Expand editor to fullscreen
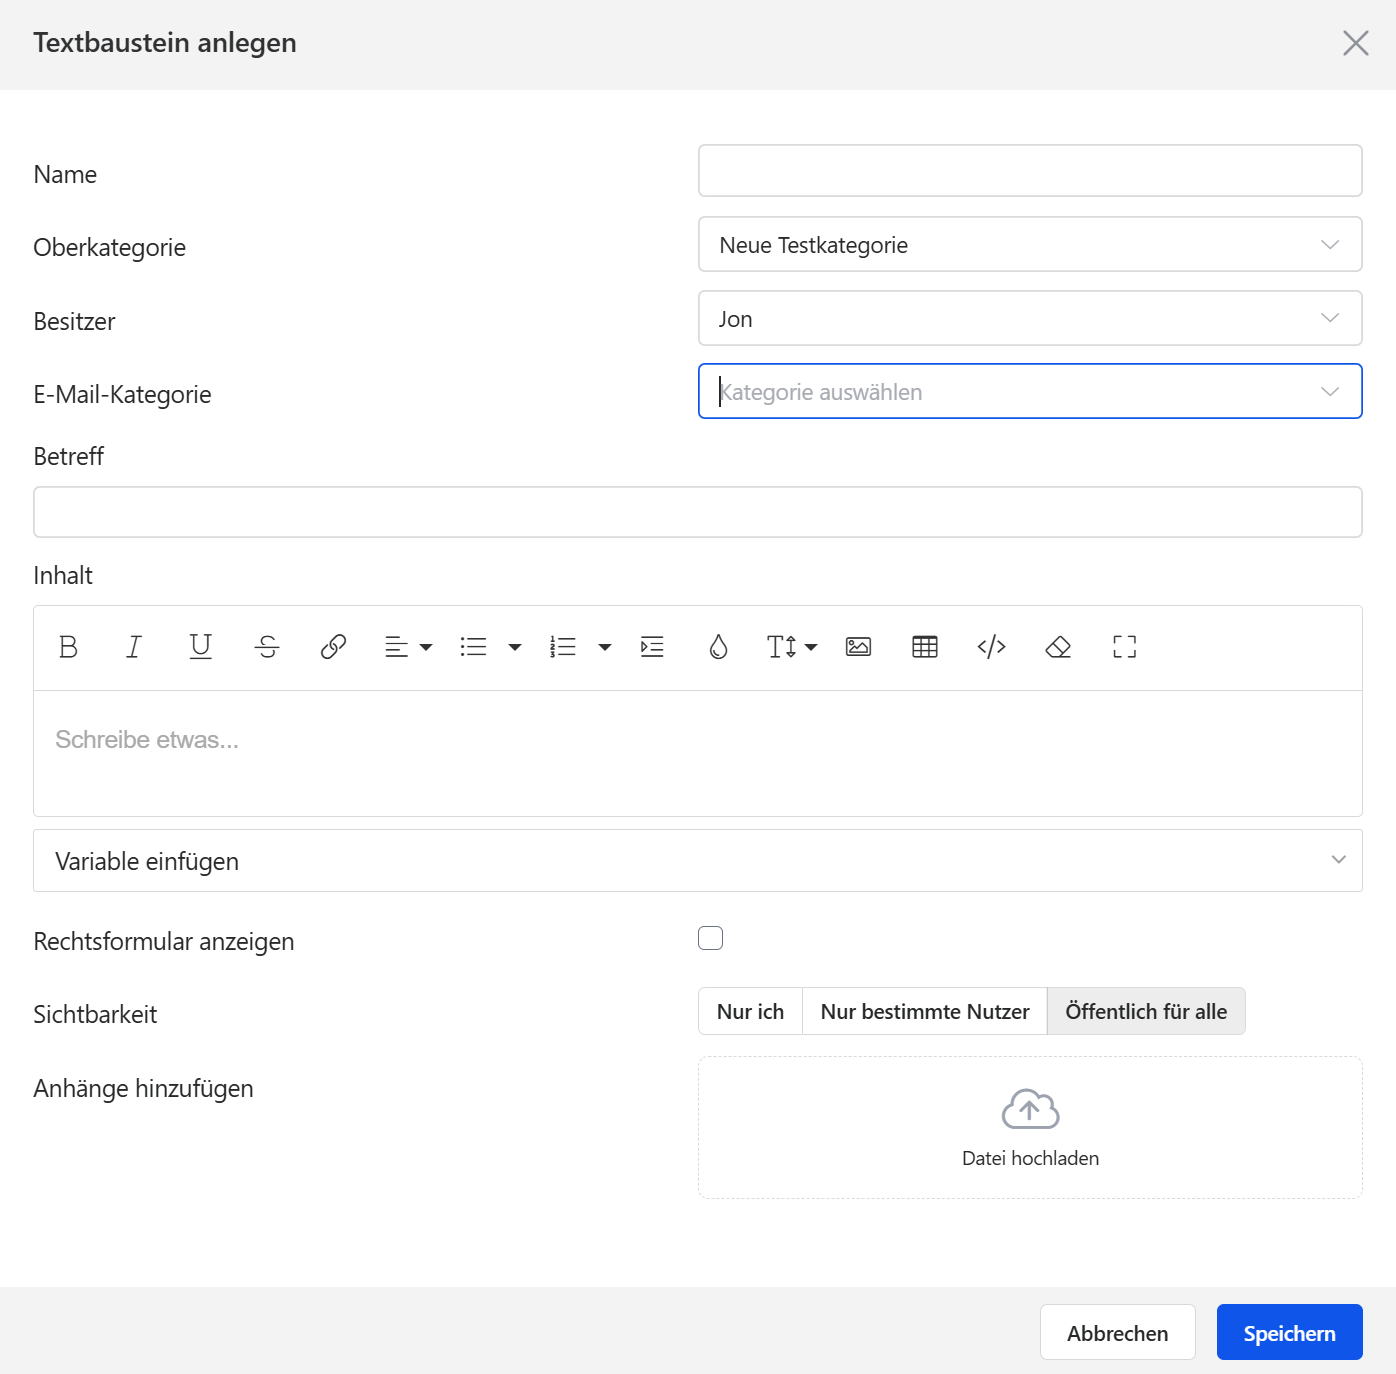Image resolution: width=1396 pixels, height=1374 pixels. (1124, 647)
